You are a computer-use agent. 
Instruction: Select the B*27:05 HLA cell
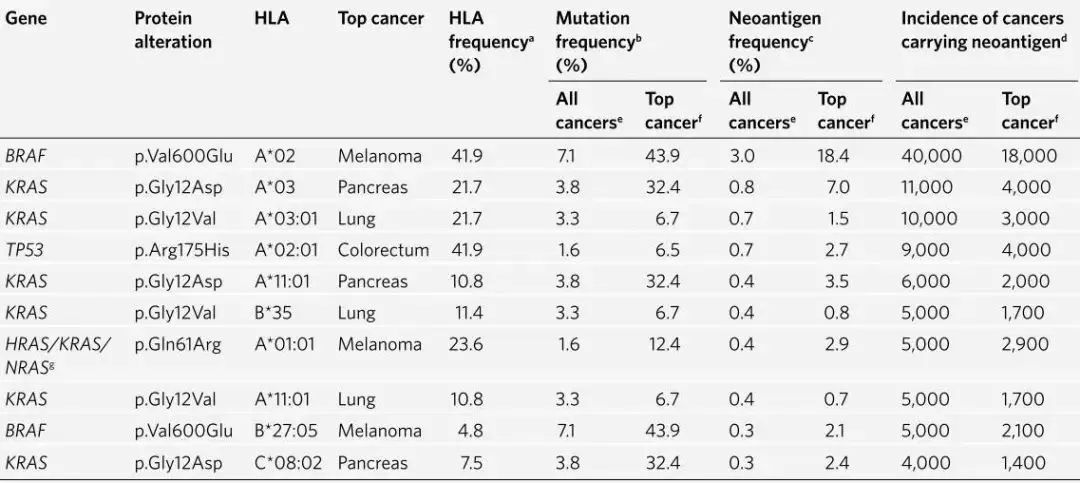coord(284,432)
